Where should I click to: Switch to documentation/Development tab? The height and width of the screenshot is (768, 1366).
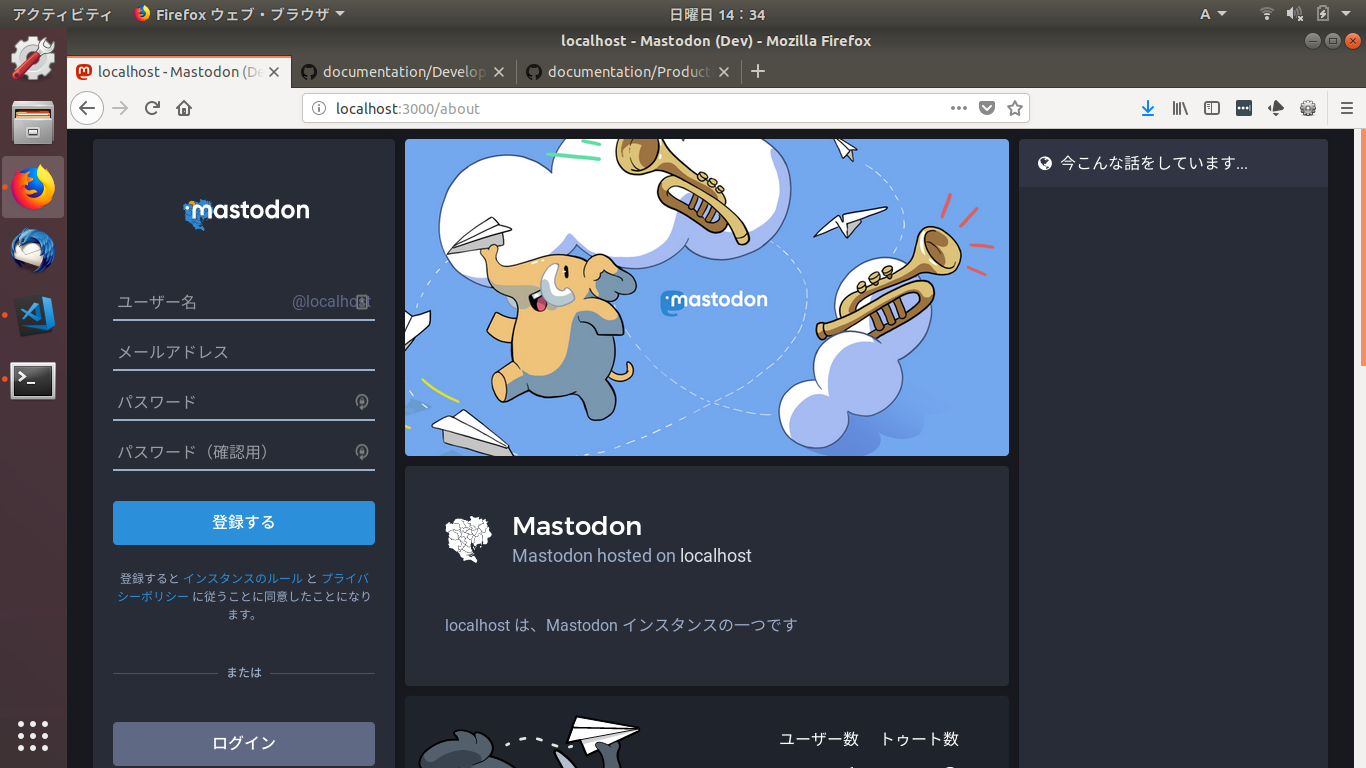point(404,72)
